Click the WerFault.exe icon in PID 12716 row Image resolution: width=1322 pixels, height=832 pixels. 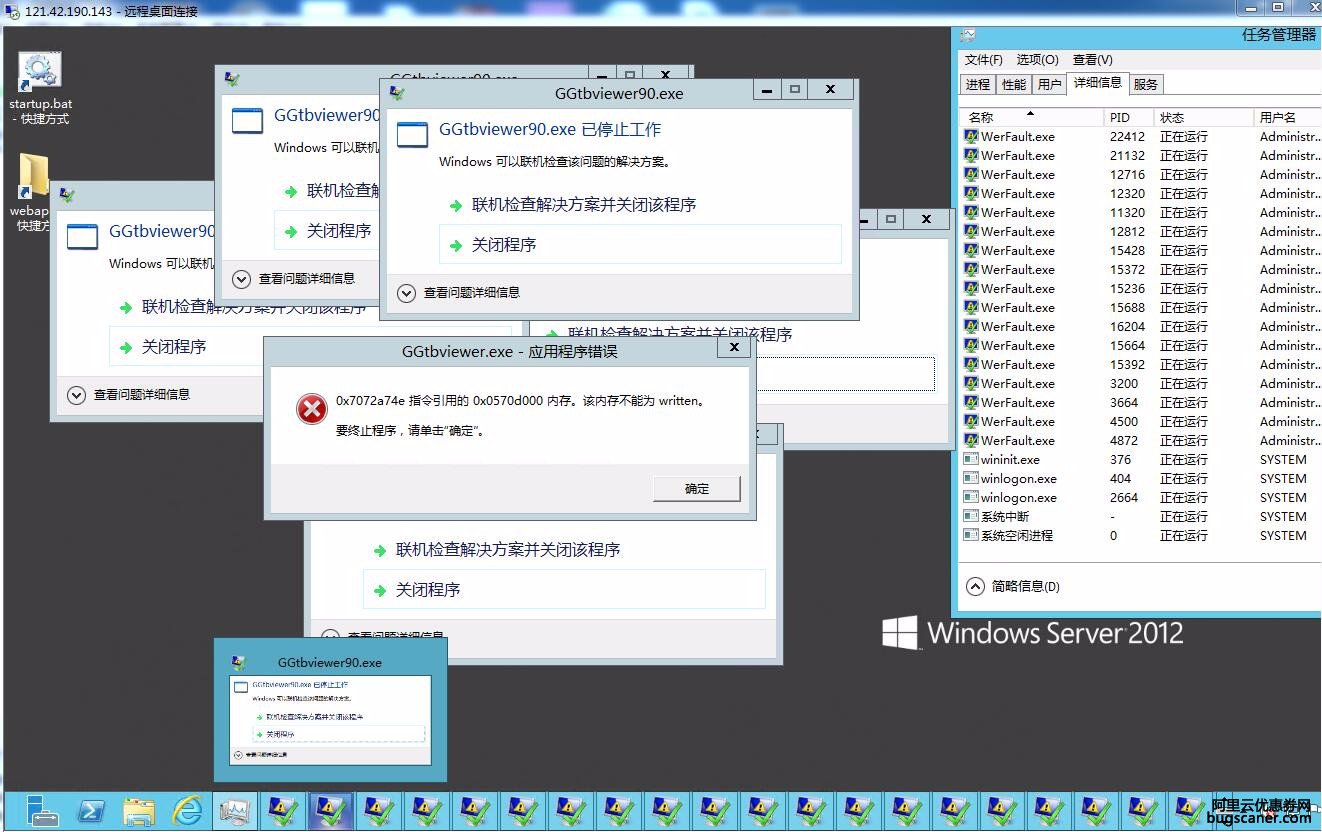click(x=971, y=175)
